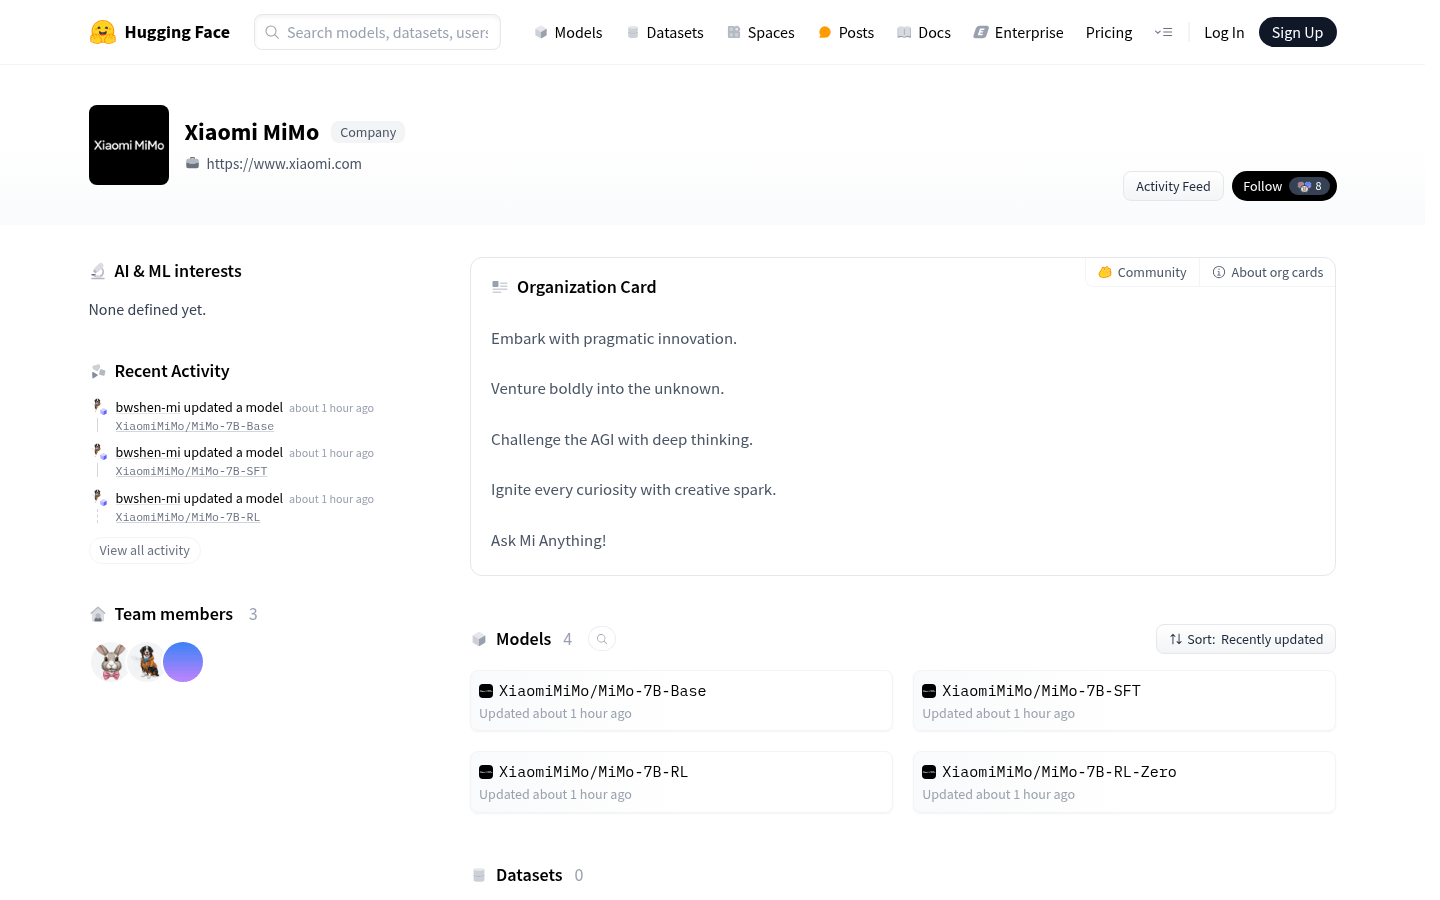The height and width of the screenshot is (900, 1440).
Task: Click bwshen-mi avatar beside MiMo-7B-SFT activity
Action: pos(99,452)
